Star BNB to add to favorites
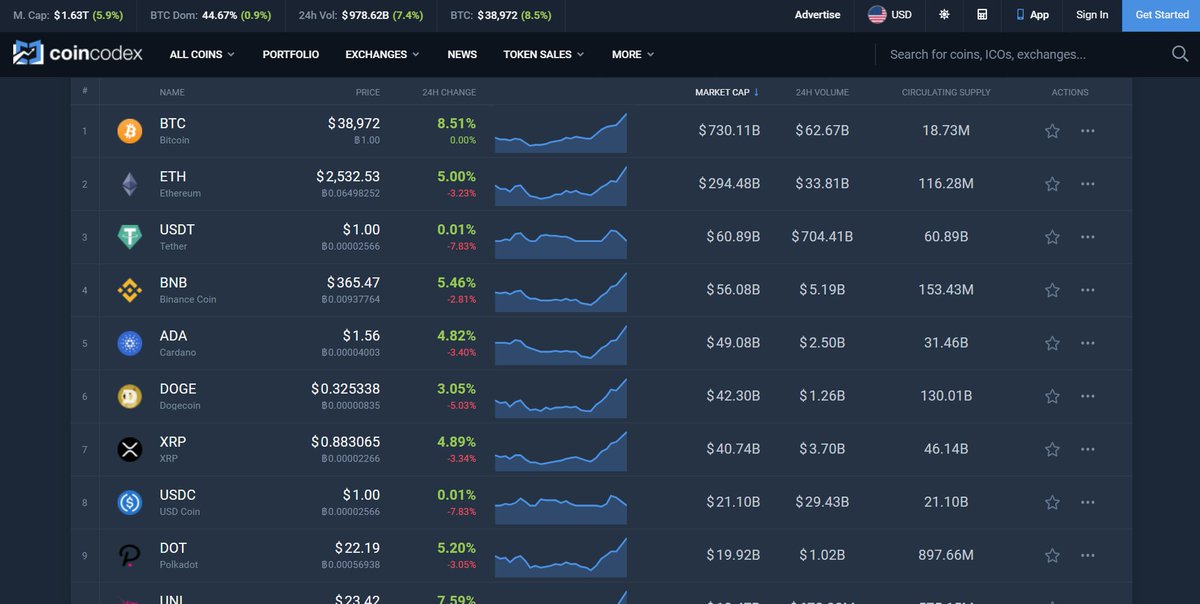 coord(1052,290)
